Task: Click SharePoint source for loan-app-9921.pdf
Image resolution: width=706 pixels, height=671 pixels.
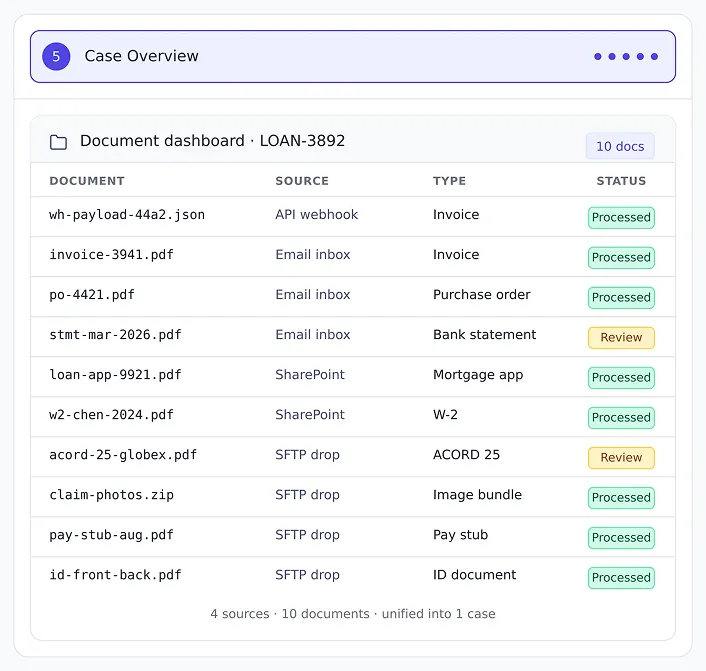Action: pyautogui.click(x=310, y=375)
